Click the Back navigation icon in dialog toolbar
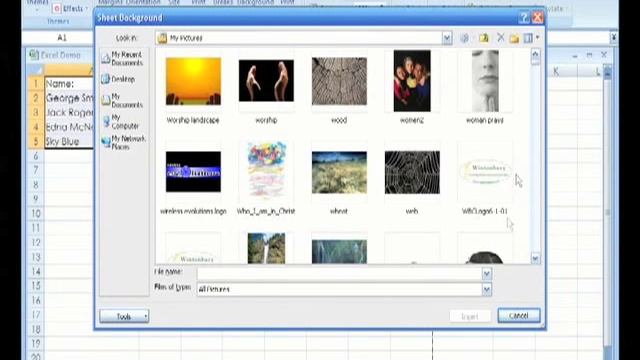 (464, 38)
